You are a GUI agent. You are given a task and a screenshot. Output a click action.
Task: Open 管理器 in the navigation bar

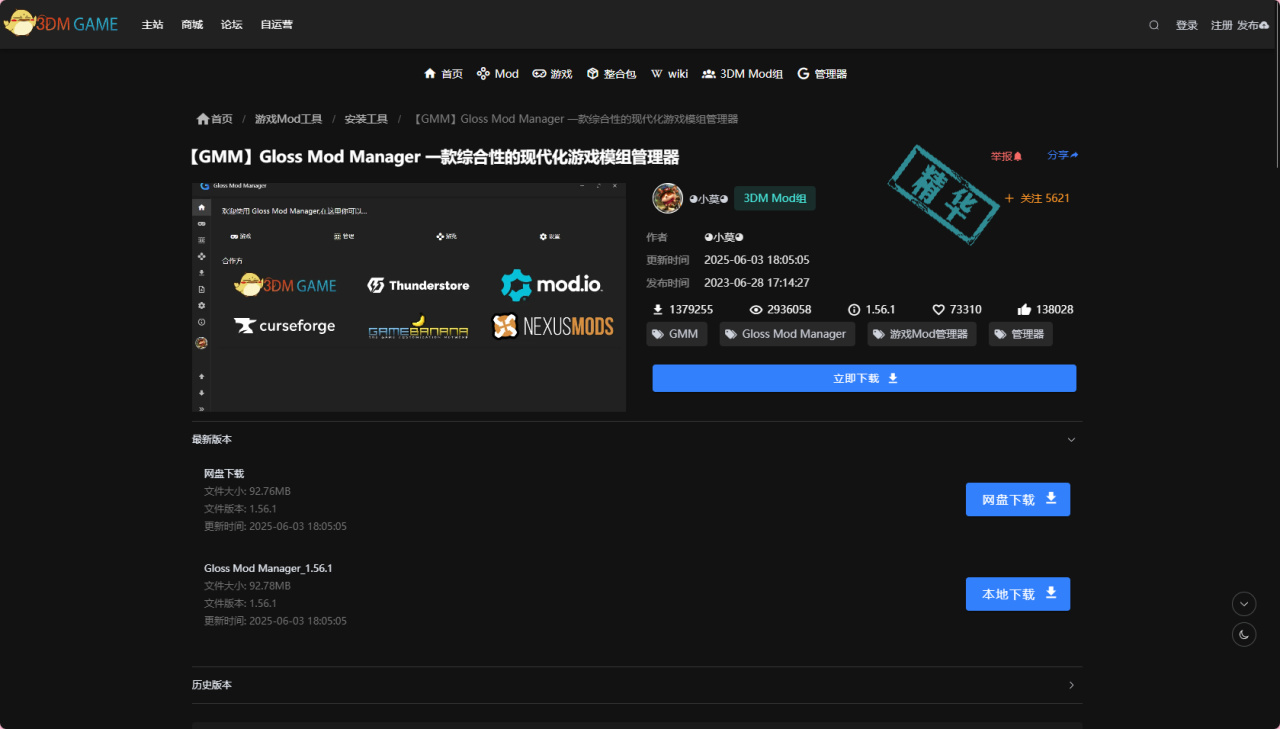[822, 74]
